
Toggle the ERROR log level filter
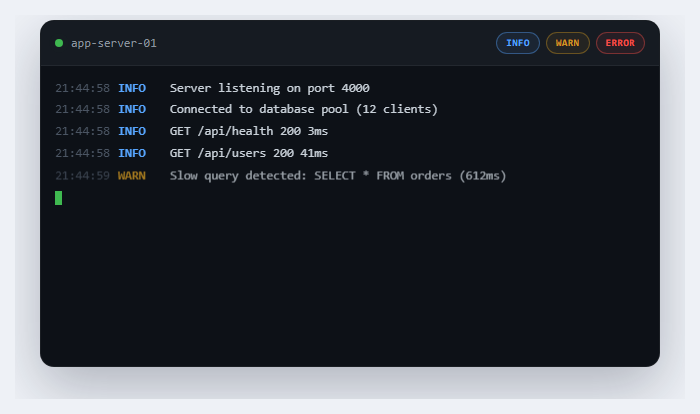620,43
